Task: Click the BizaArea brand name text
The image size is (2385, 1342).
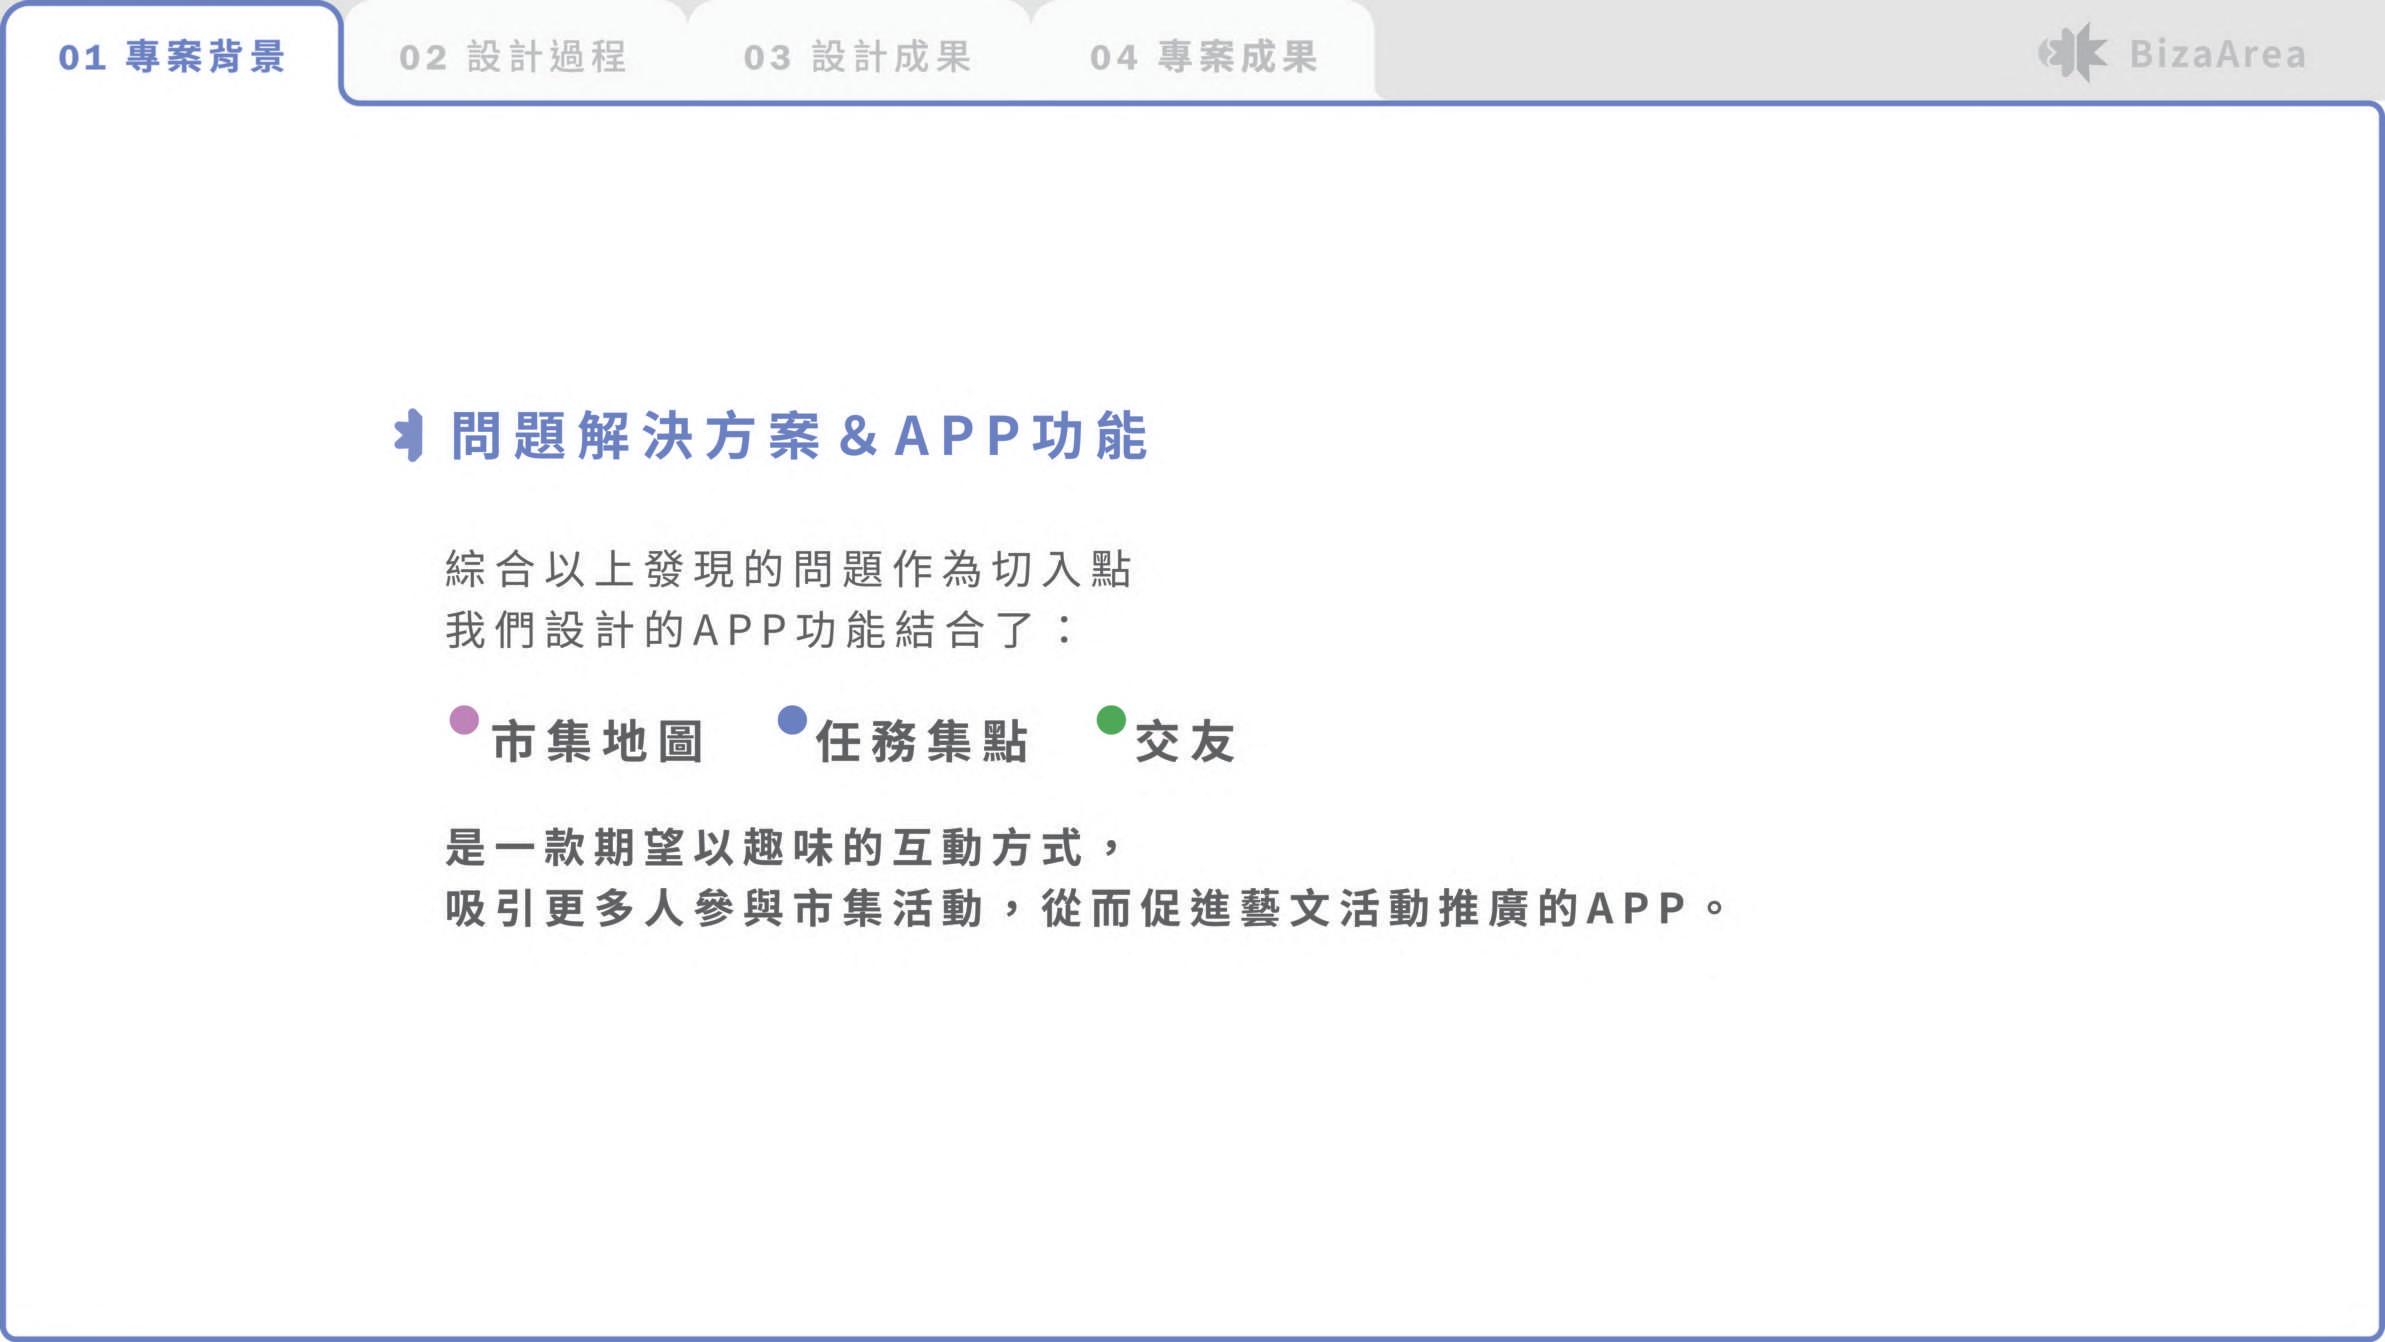Action: (x=2217, y=54)
